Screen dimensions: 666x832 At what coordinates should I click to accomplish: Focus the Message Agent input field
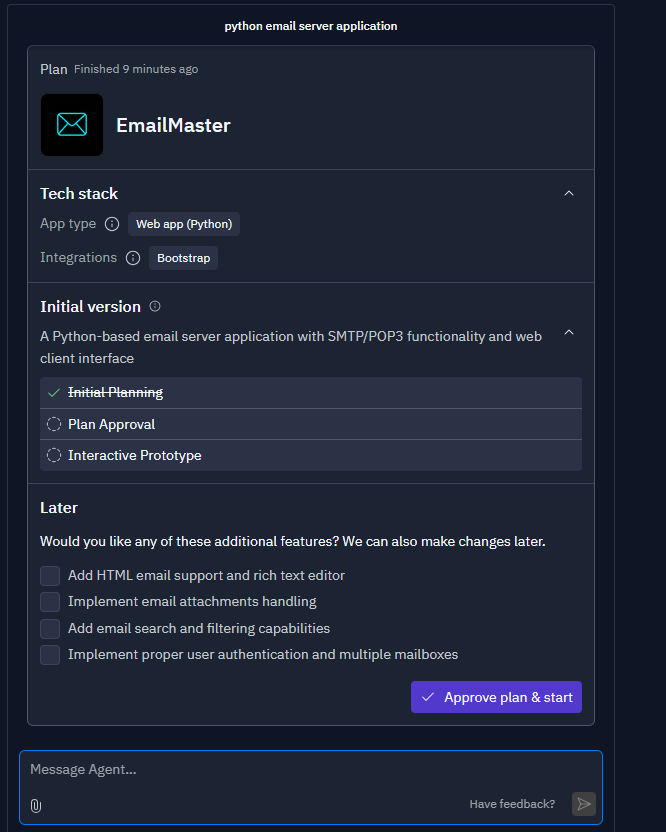point(290,770)
